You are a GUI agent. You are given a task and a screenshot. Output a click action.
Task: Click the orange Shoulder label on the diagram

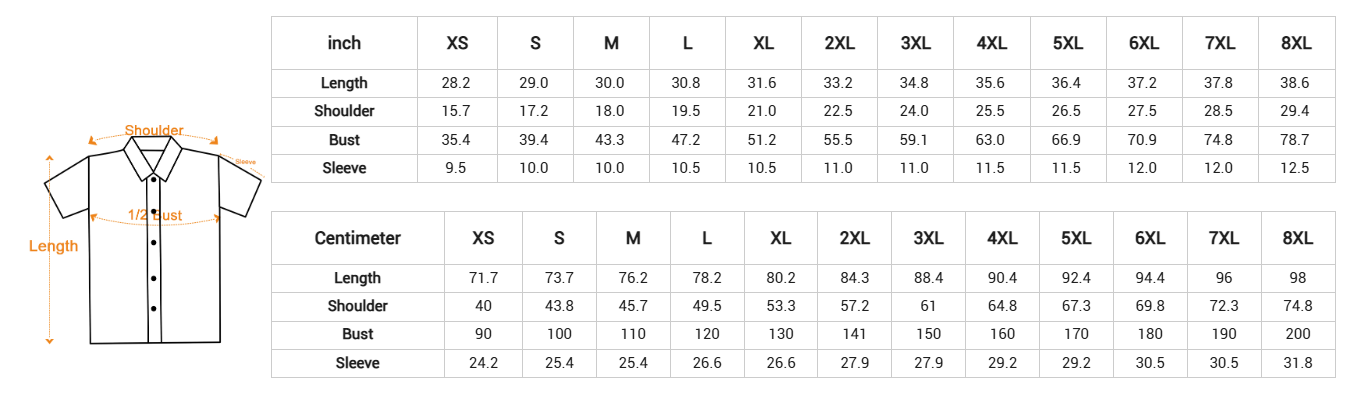[x=154, y=130]
